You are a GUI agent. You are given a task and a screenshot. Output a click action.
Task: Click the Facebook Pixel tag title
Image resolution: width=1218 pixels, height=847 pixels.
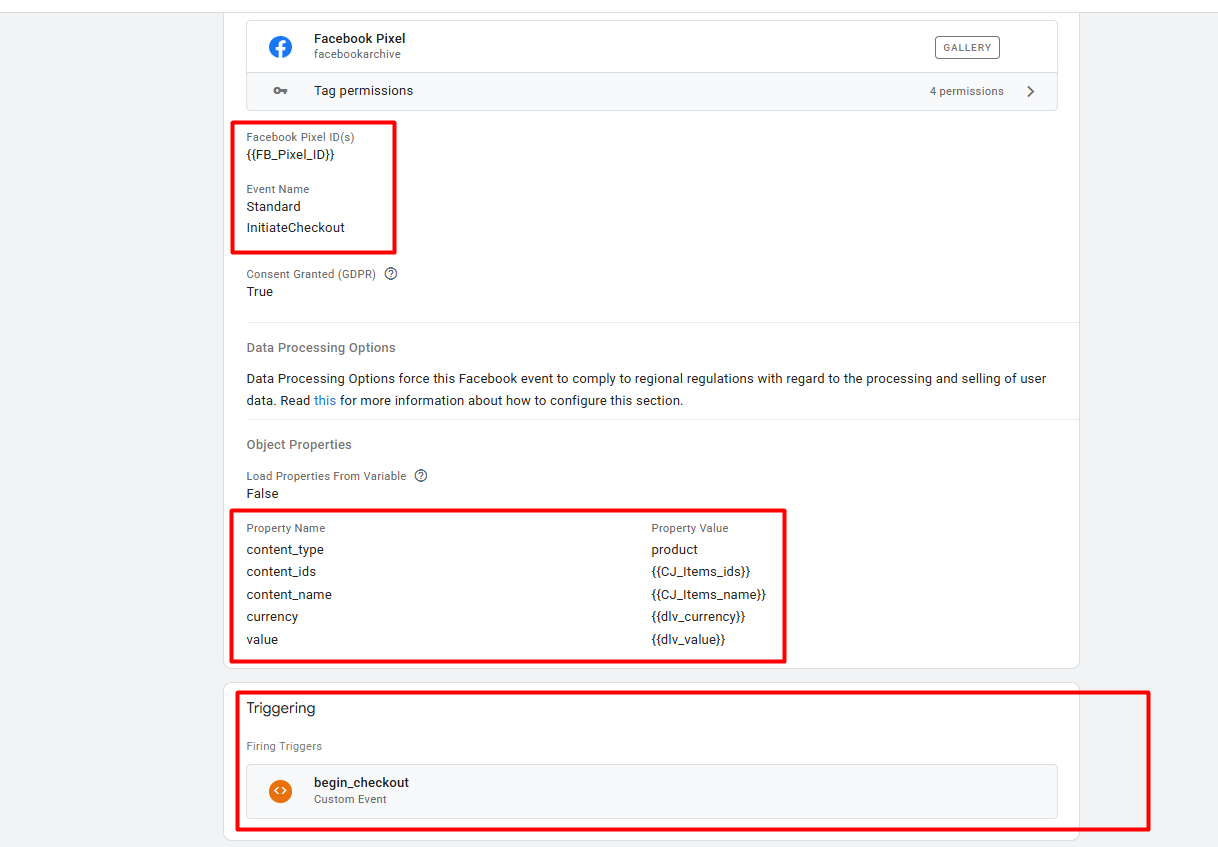(359, 39)
